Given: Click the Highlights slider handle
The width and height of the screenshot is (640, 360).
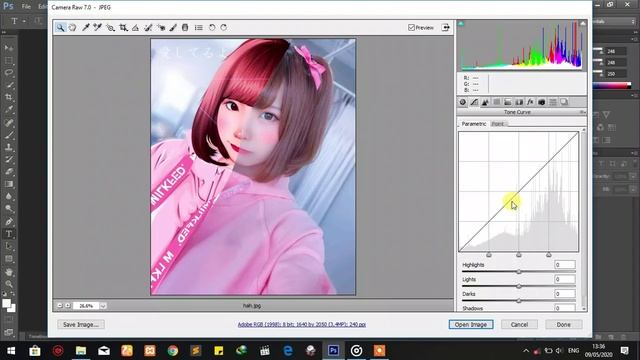Looking at the screenshot, I should click(519, 271).
